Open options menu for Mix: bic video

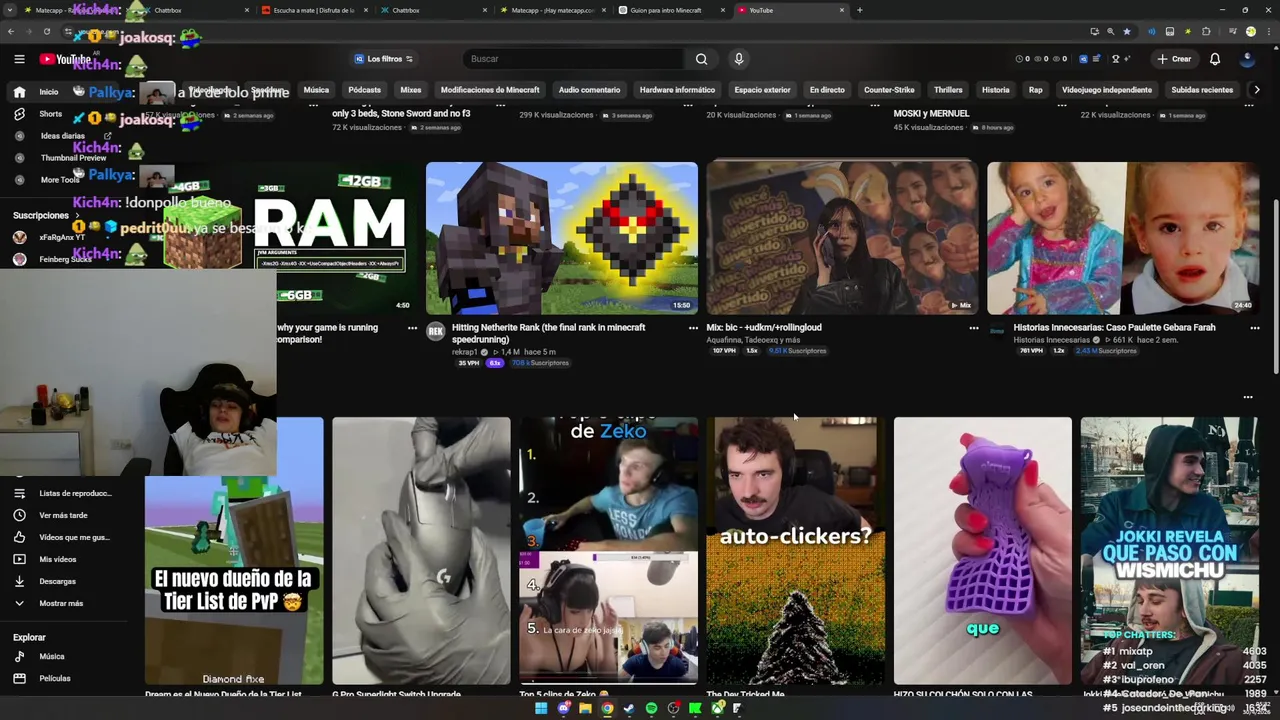pyautogui.click(x=974, y=328)
